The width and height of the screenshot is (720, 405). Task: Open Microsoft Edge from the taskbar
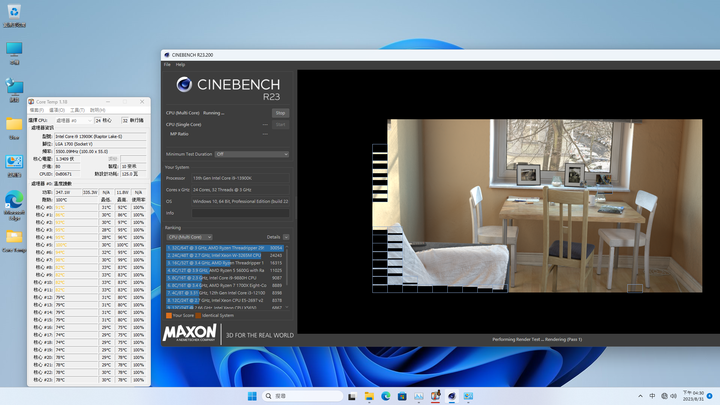[x=386, y=396]
